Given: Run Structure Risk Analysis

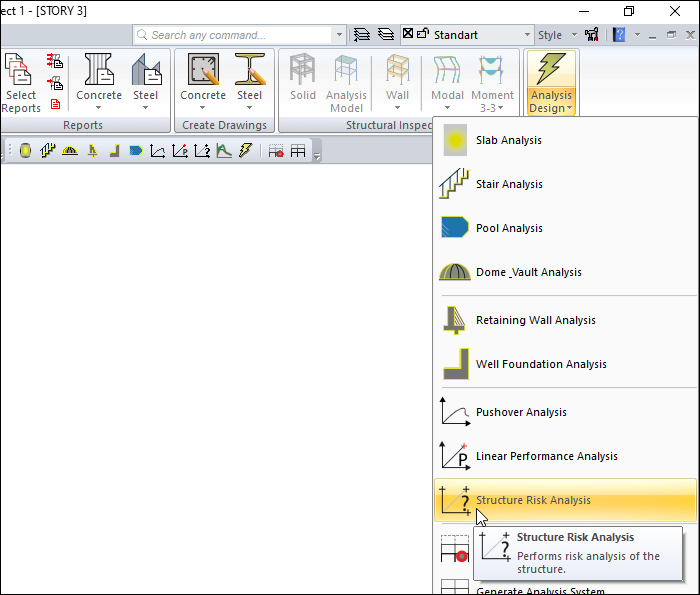Looking at the screenshot, I should point(532,500).
